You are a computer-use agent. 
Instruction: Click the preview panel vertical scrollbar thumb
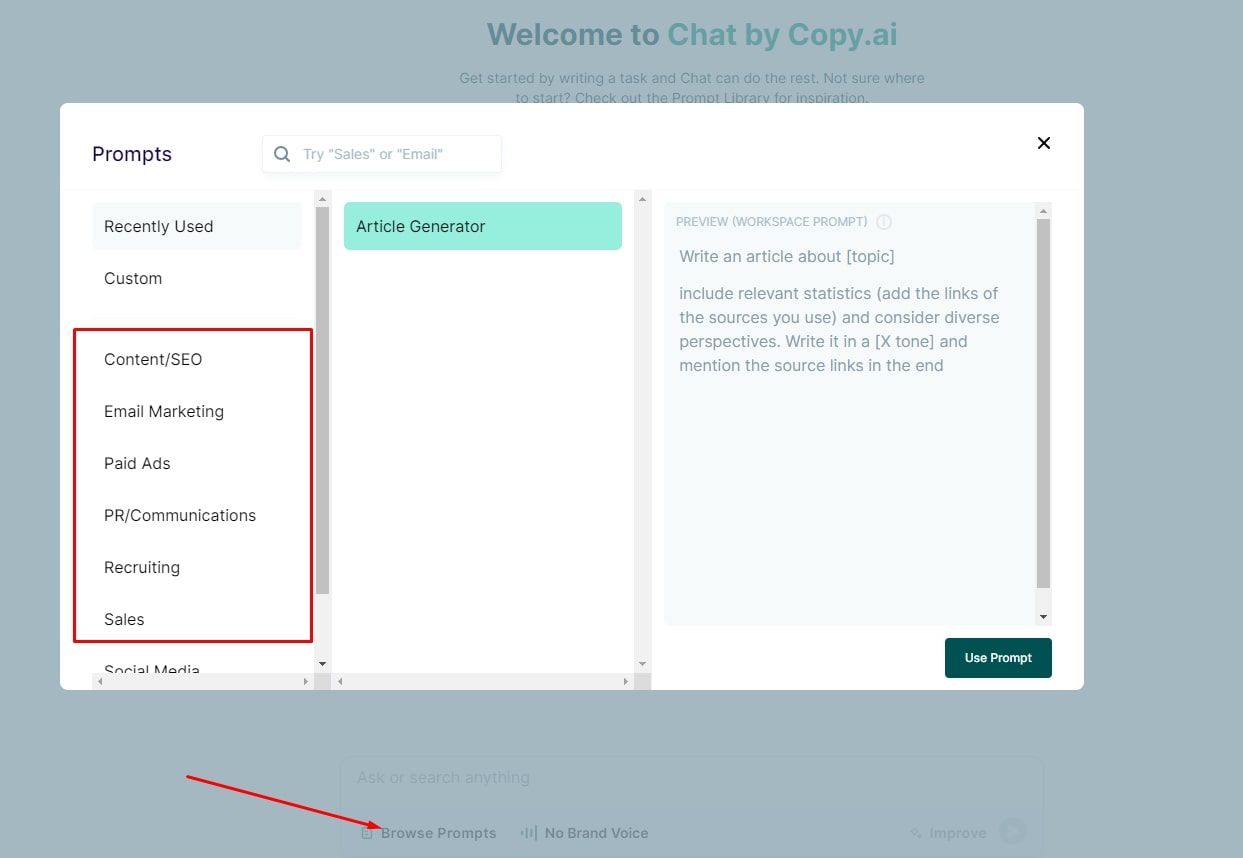click(1044, 403)
